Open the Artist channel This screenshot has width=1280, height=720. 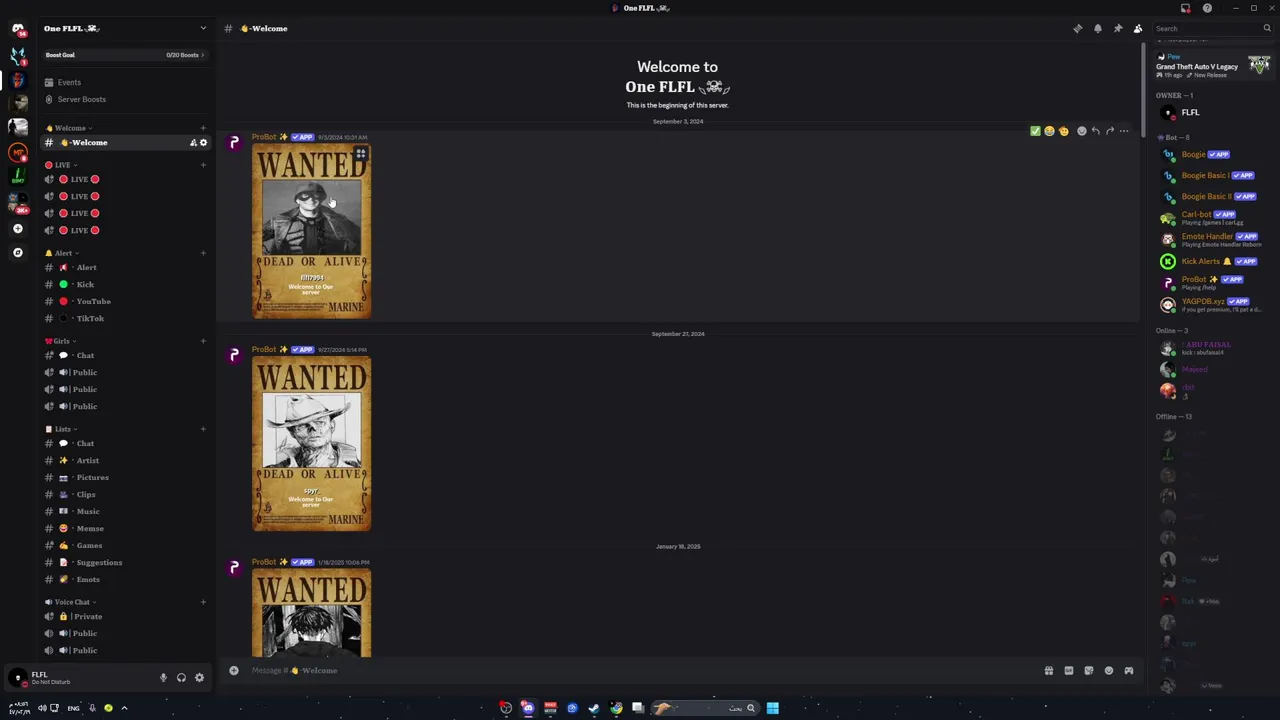(125, 460)
